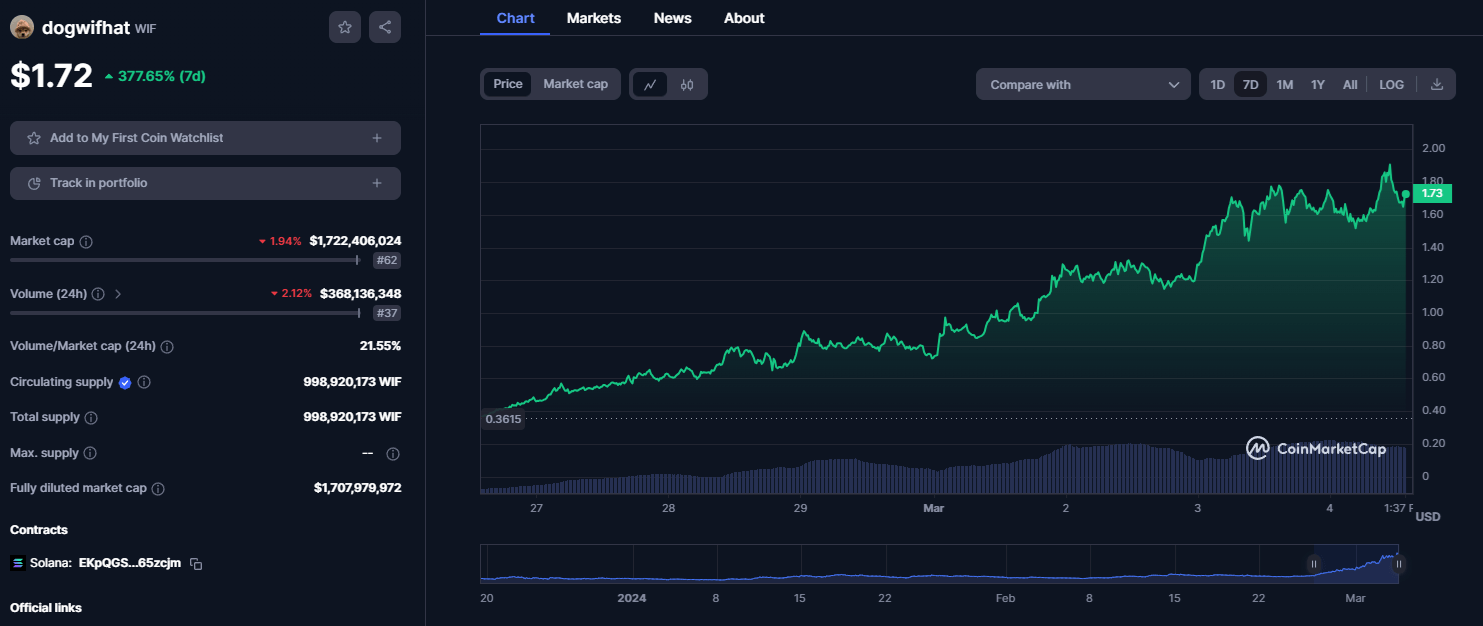Open the News tab

[672, 18]
